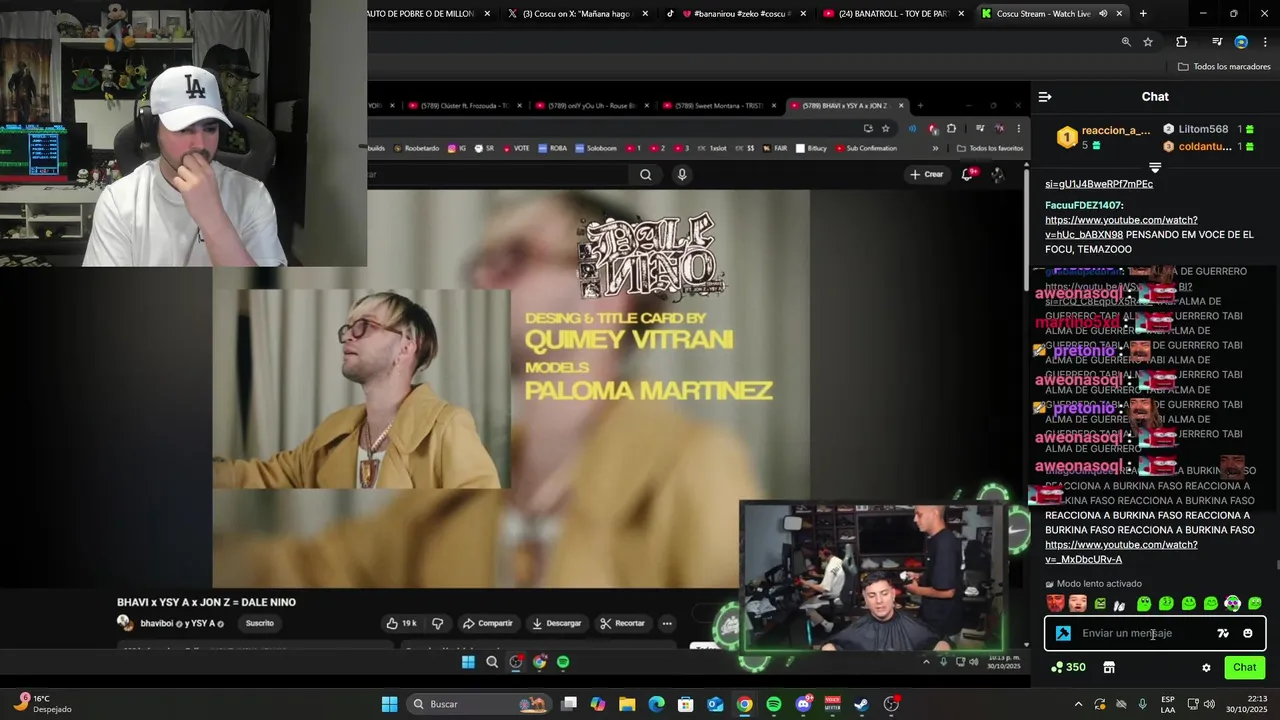Open a new Chrome tab
Screen dimensions: 1280x720
1143,14
